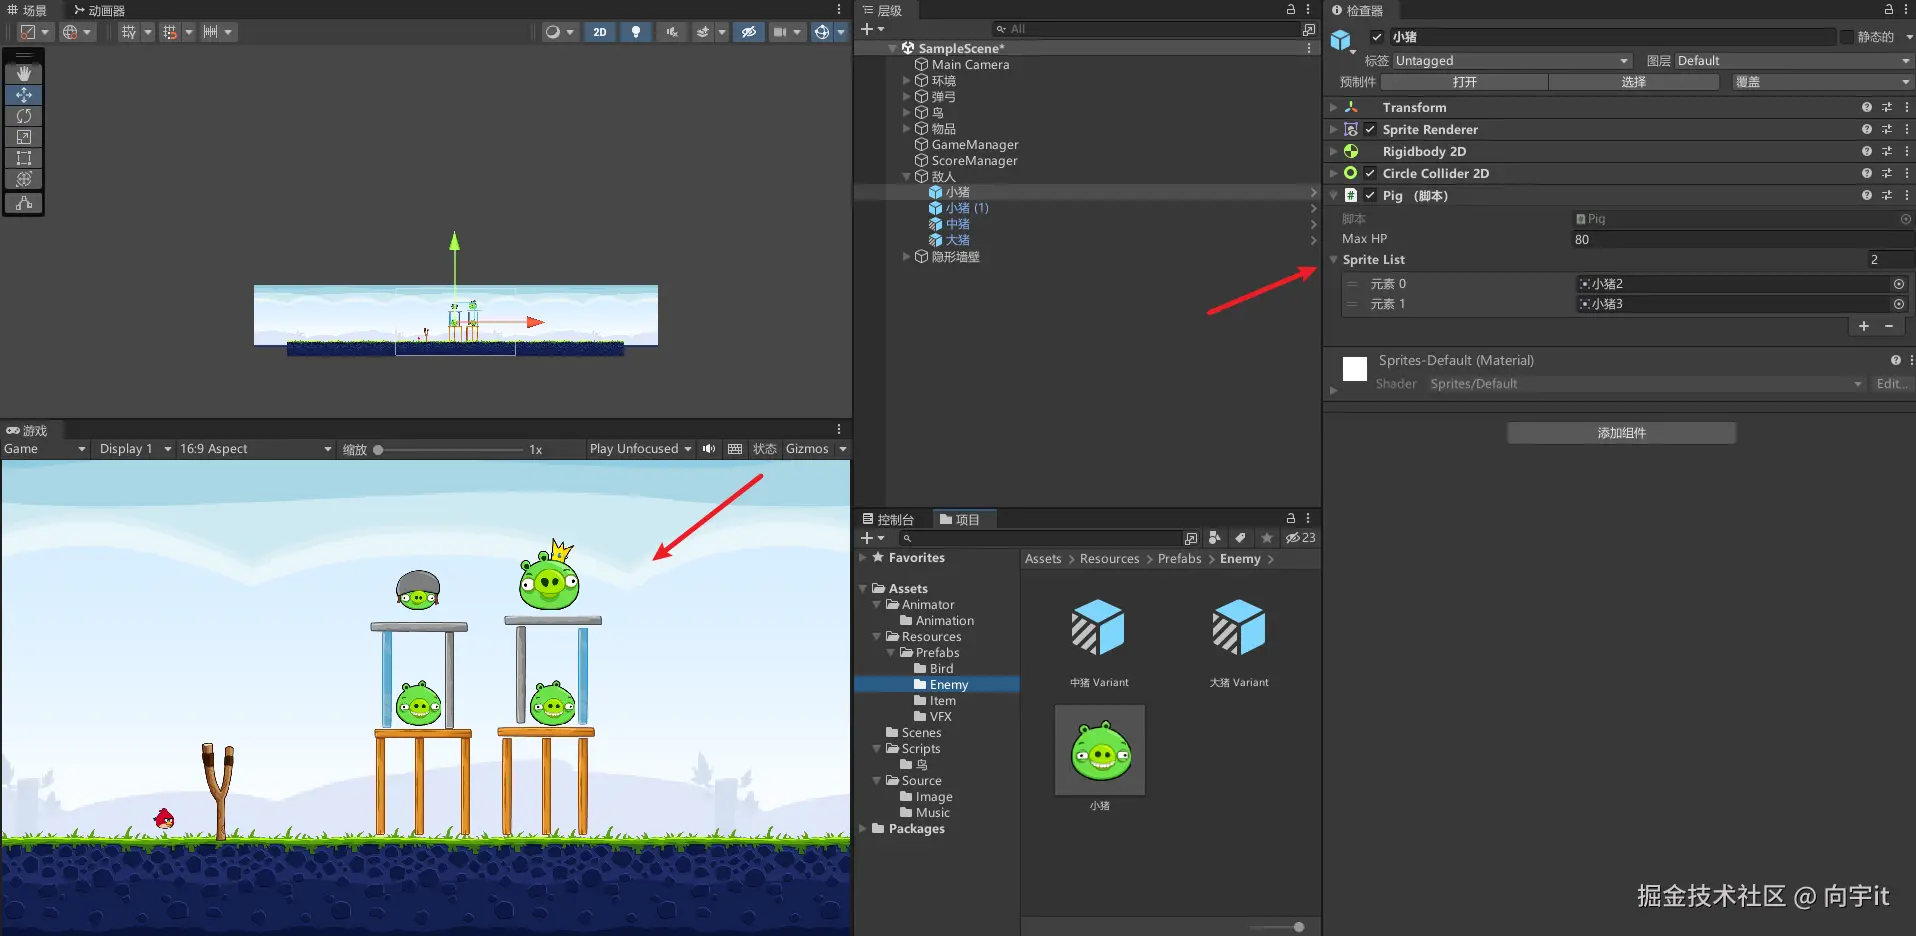
Task: Switch to the 场景 tab
Action: coord(27,10)
